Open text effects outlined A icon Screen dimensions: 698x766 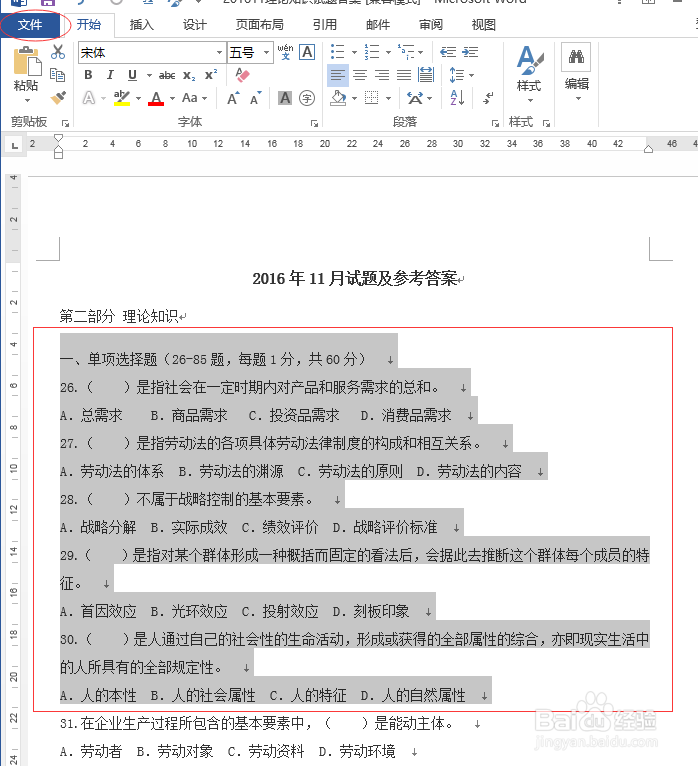(x=88, y=98)
